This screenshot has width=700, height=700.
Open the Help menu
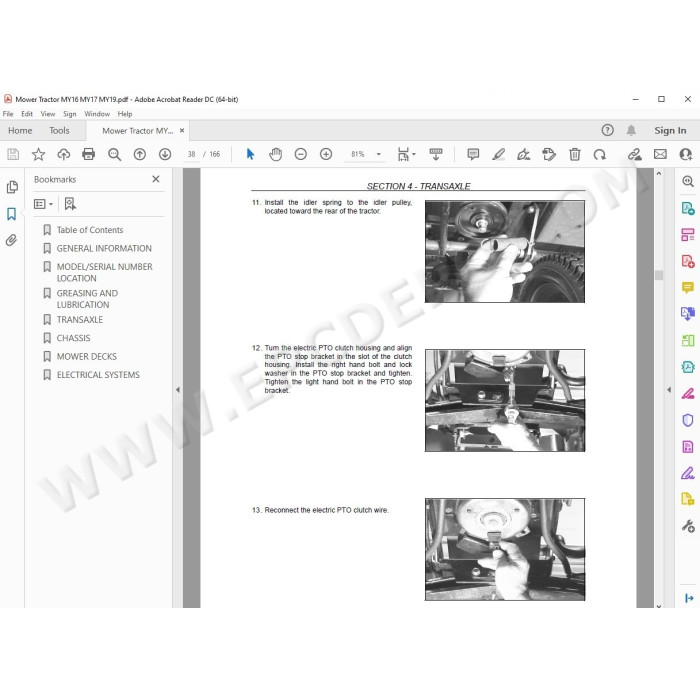click(x=125, y=114)
